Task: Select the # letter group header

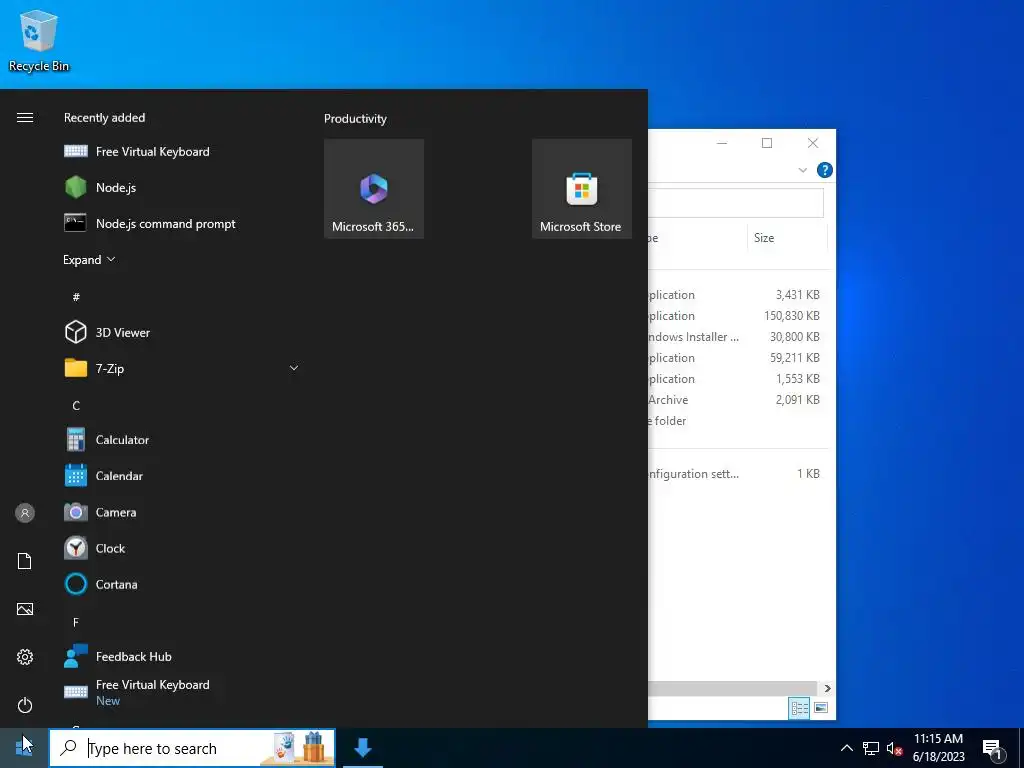Action: [76, 297]
